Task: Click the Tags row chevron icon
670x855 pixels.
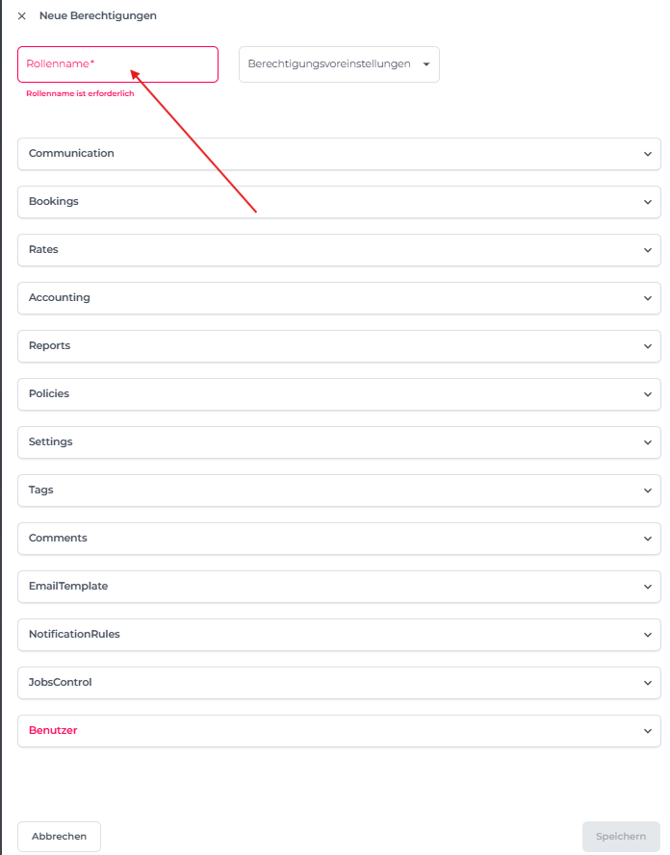Action: point(648,490)
